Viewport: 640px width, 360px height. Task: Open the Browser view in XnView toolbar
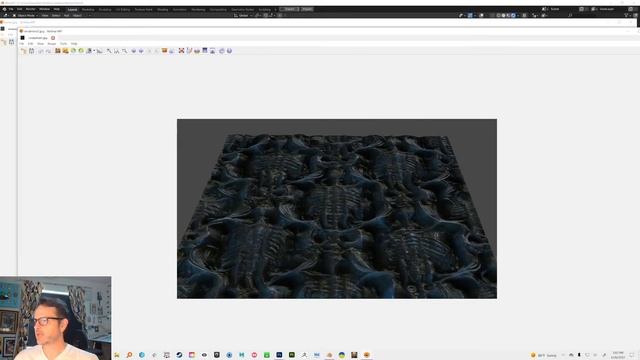tap(23, 51)
